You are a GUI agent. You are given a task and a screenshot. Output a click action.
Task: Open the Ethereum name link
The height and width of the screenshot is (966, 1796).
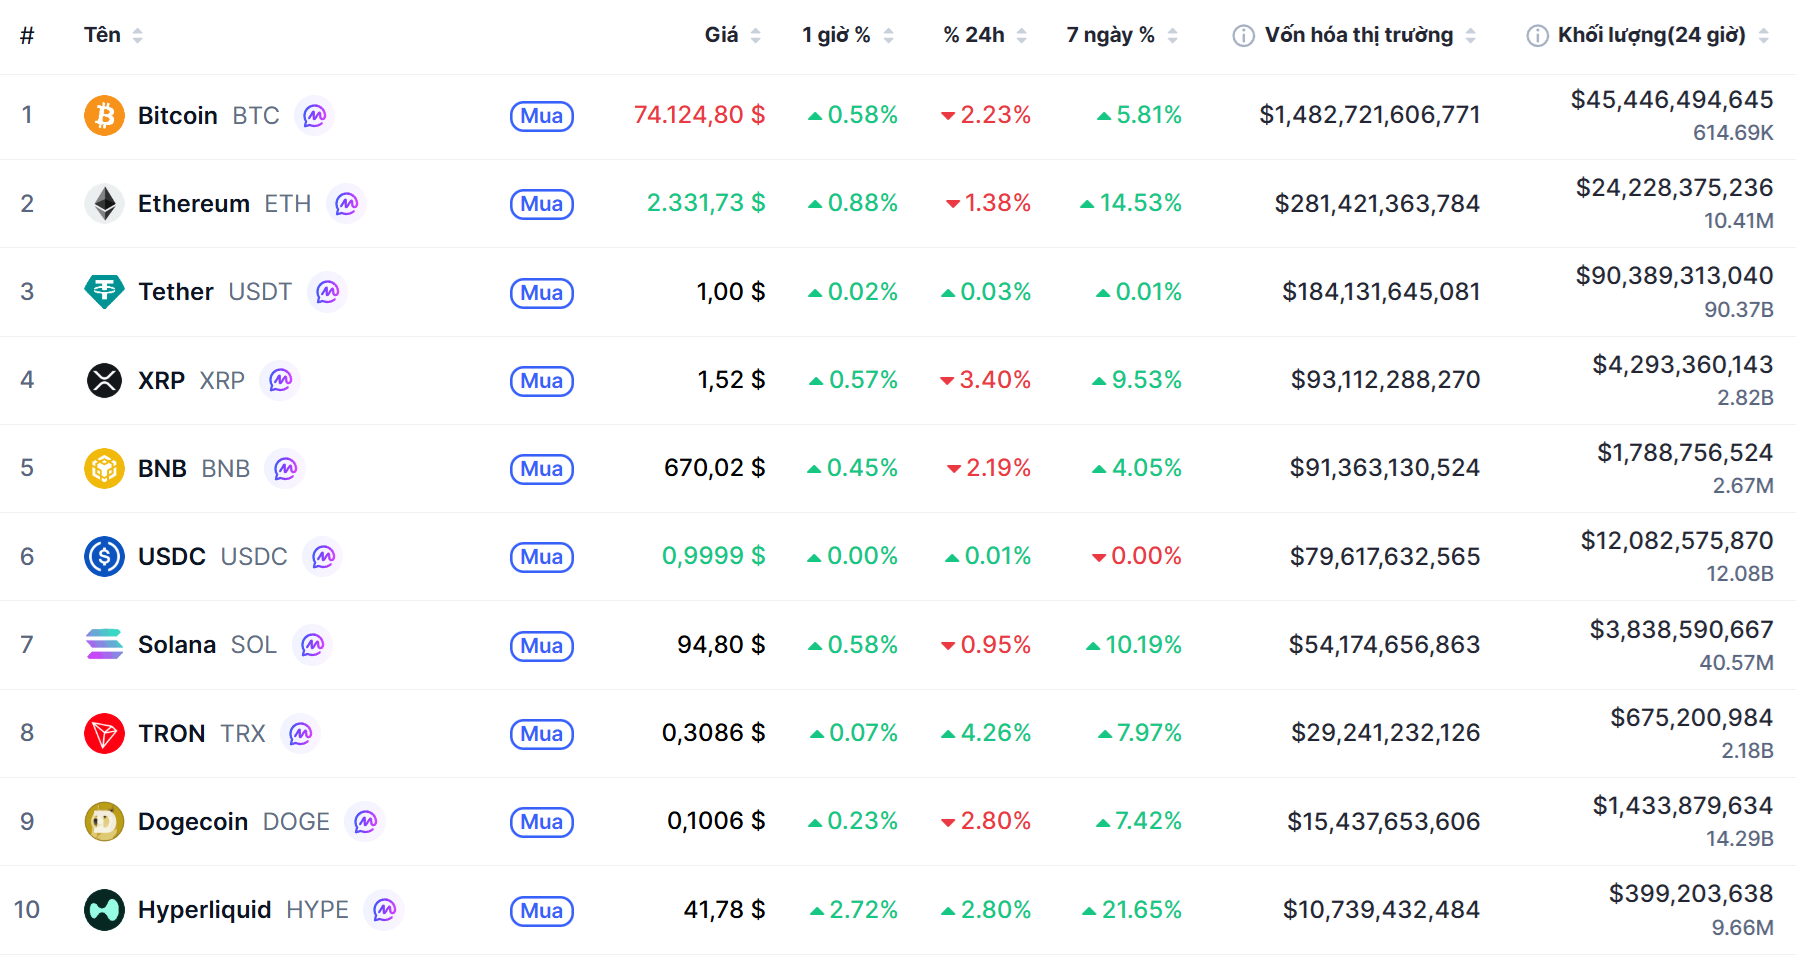point(194,204)
